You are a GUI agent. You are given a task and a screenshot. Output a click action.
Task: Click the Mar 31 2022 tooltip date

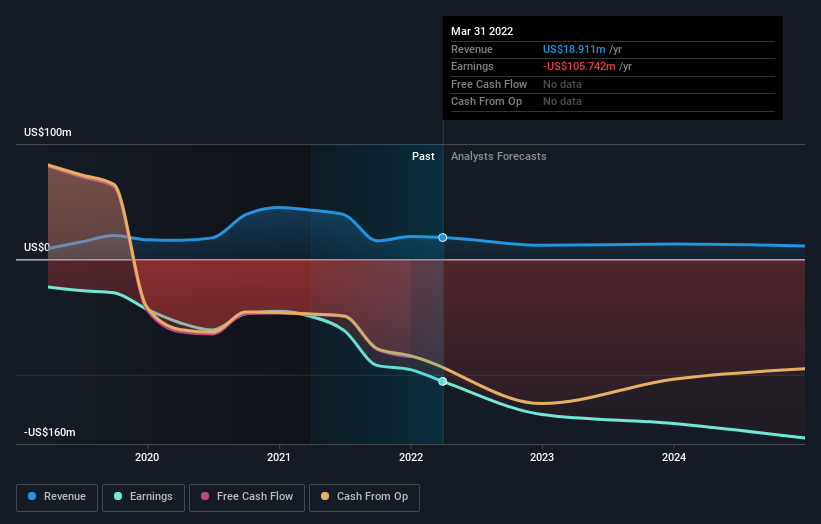click(x=482, y=31)
